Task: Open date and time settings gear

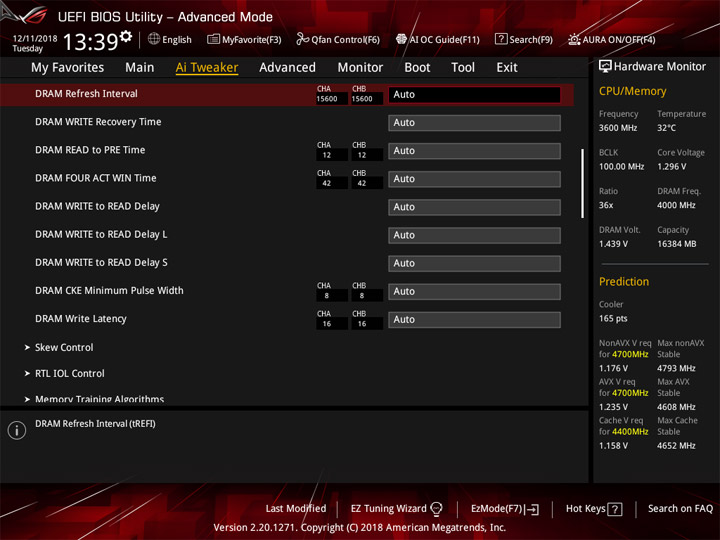Action: pos(126,36)
